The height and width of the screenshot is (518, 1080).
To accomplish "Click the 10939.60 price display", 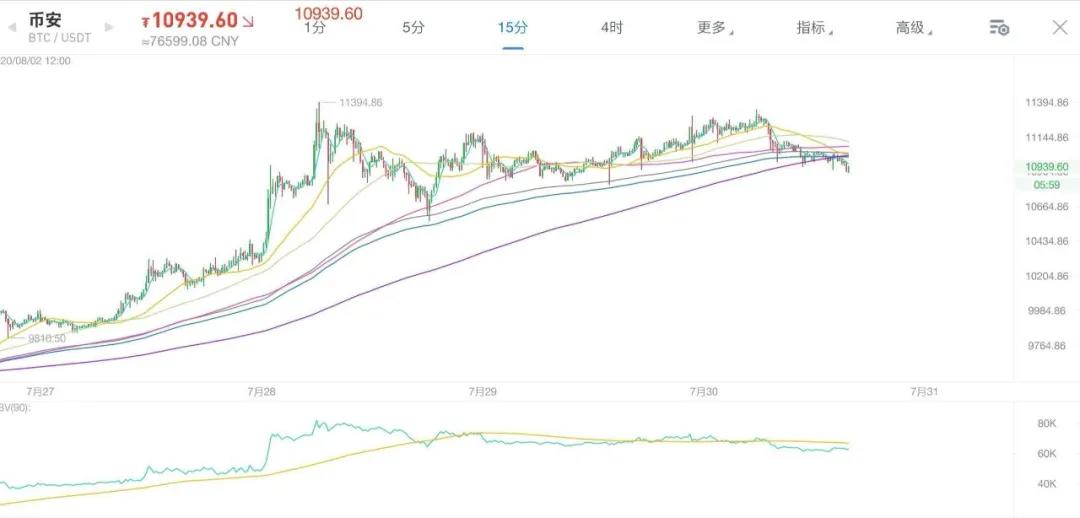I will tap(189, 21).
